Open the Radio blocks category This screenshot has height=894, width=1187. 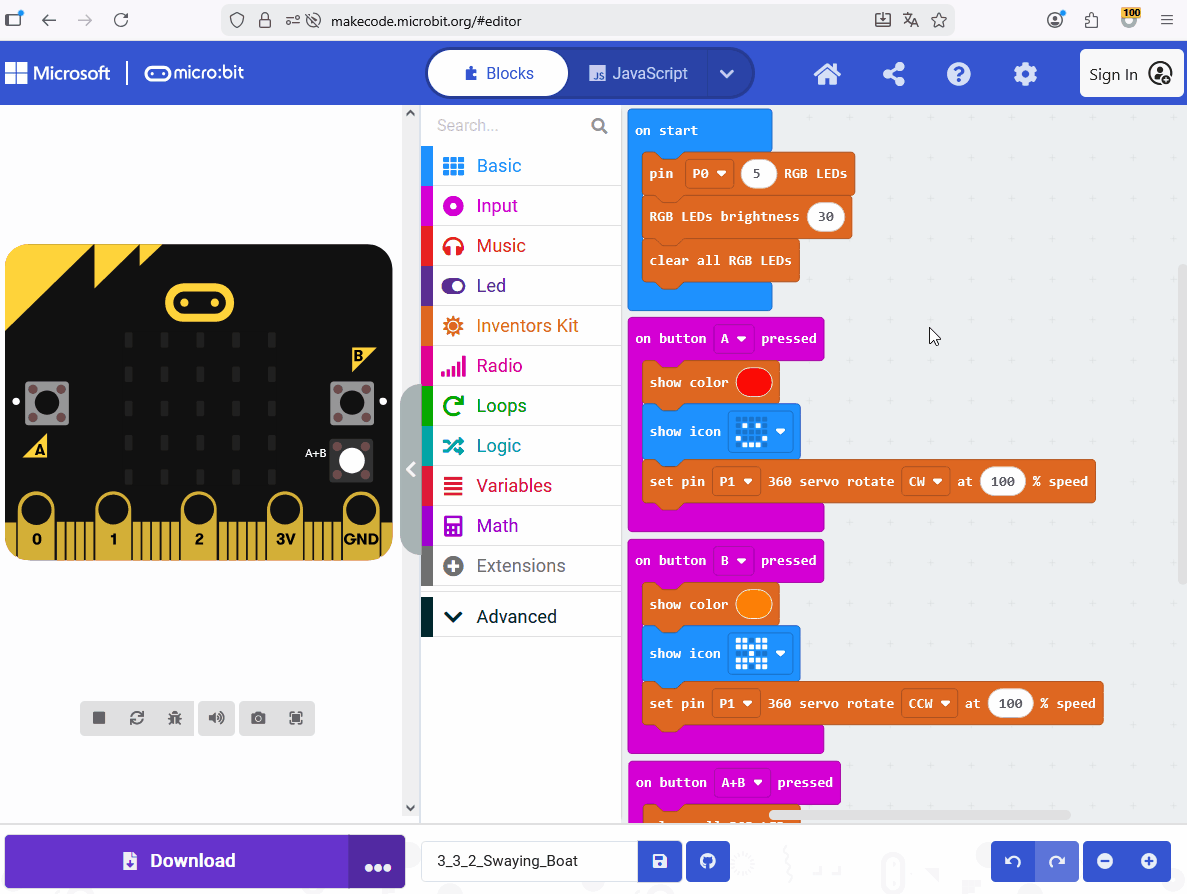(521, 366)
